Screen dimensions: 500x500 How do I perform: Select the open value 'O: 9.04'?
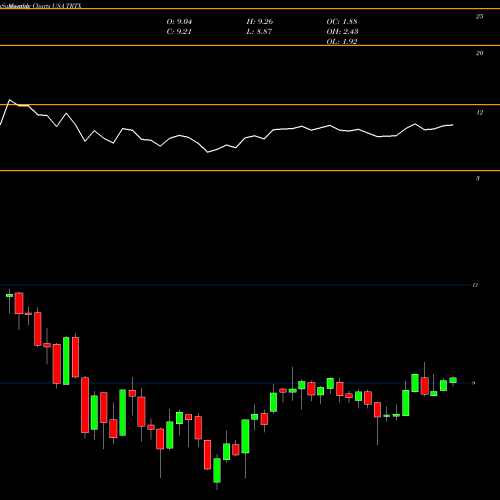click(179, 22)
